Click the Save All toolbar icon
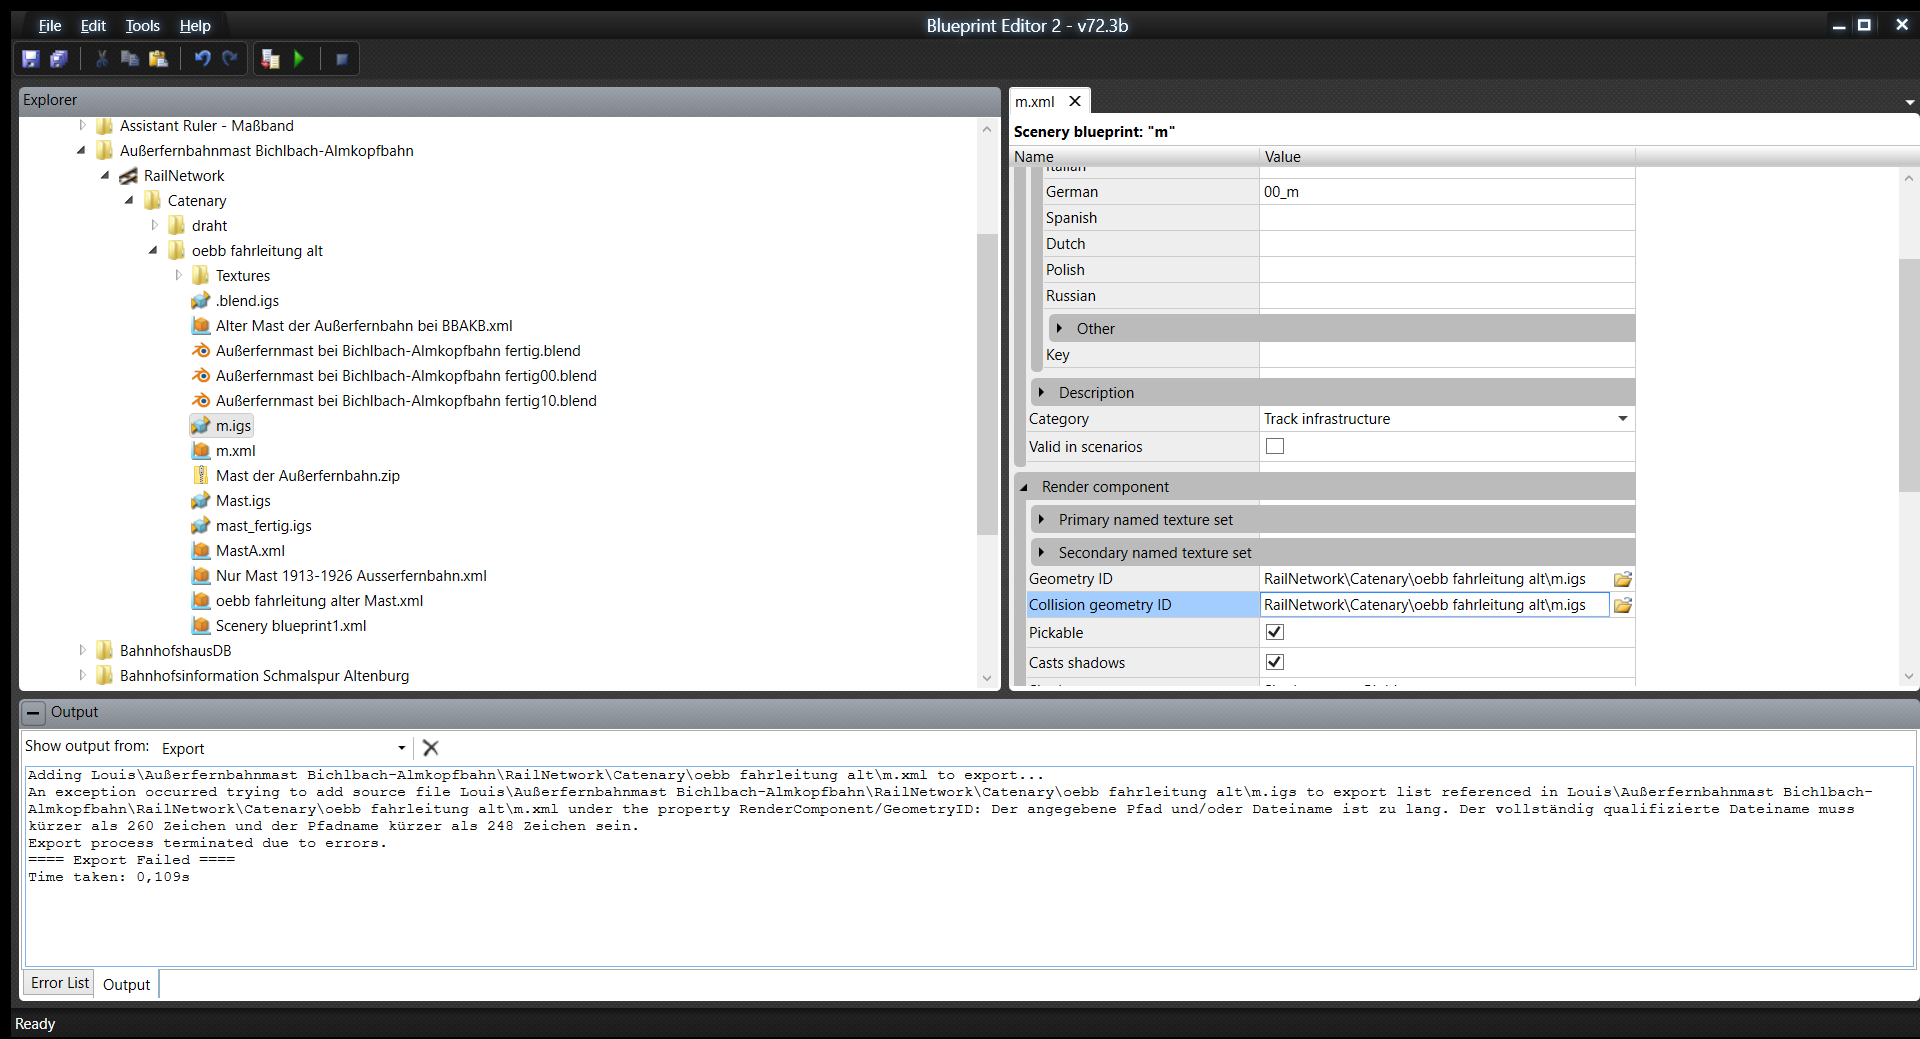 click(x=59, y=59)
